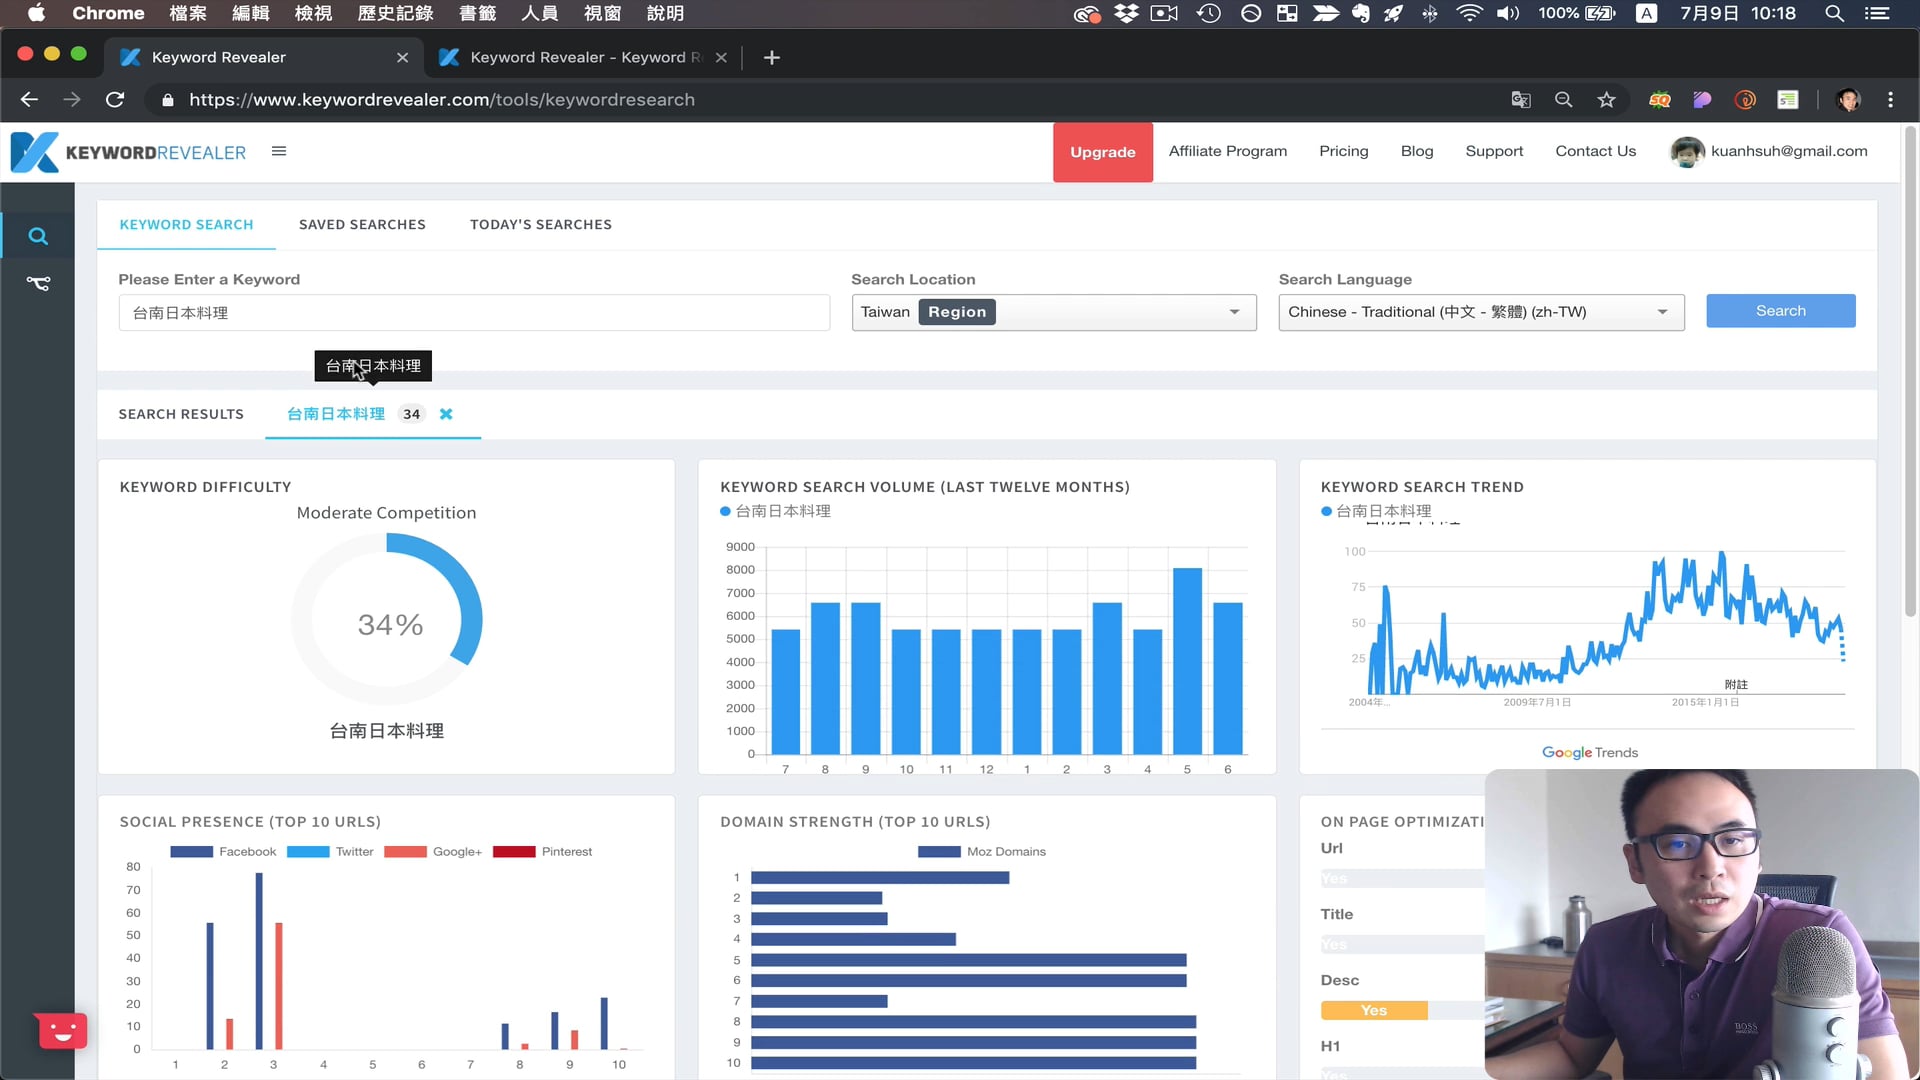Click the blue Search button
This screenshot has width=1920, height=1080.
1780,311
